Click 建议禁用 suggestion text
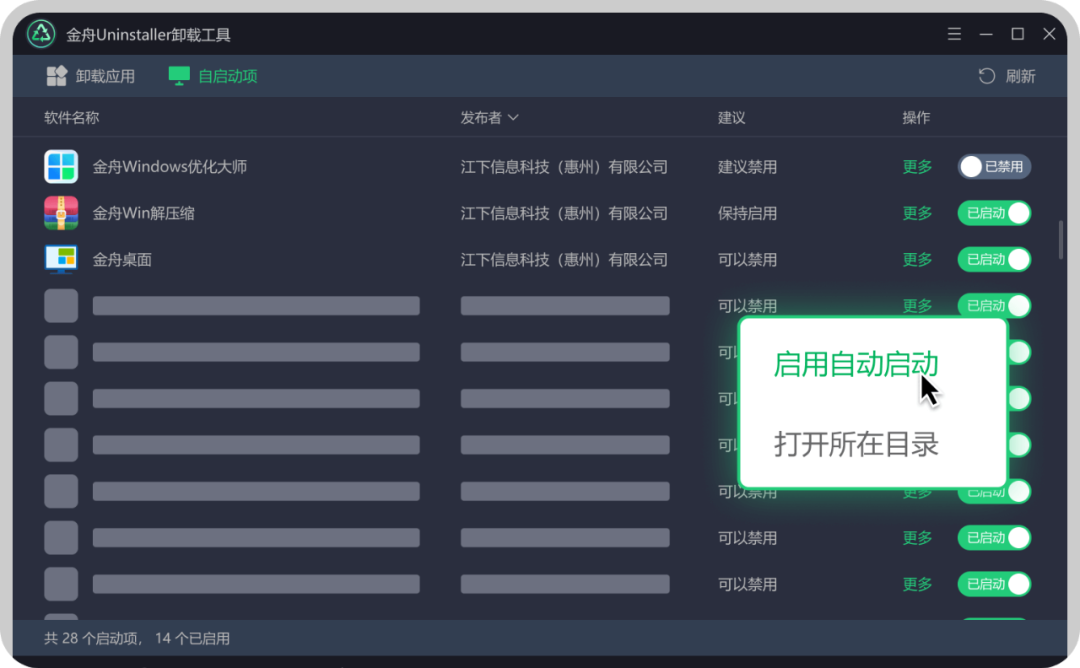The image size is (1080, 668). point(747,167)
